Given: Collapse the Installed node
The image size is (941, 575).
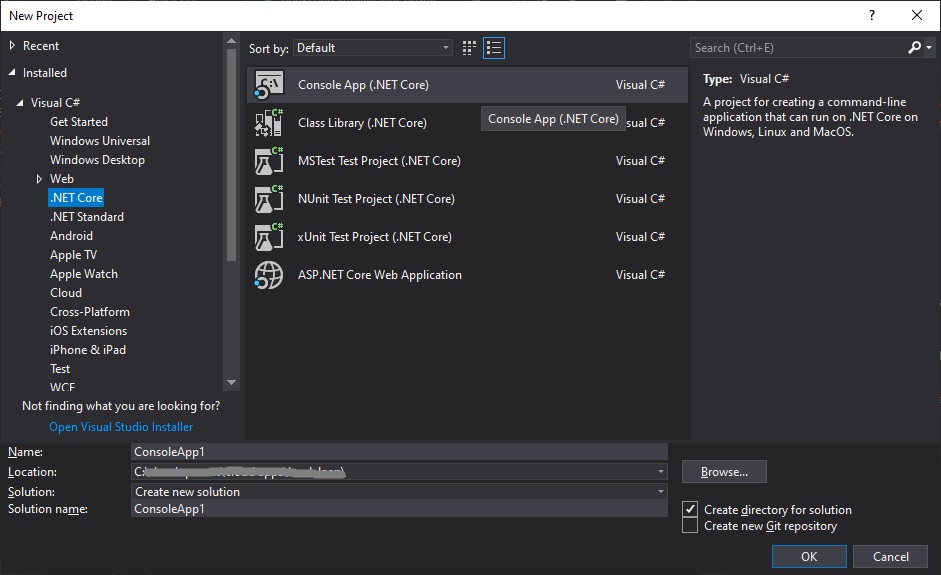Looking at the screenshot, I should 13,73.
